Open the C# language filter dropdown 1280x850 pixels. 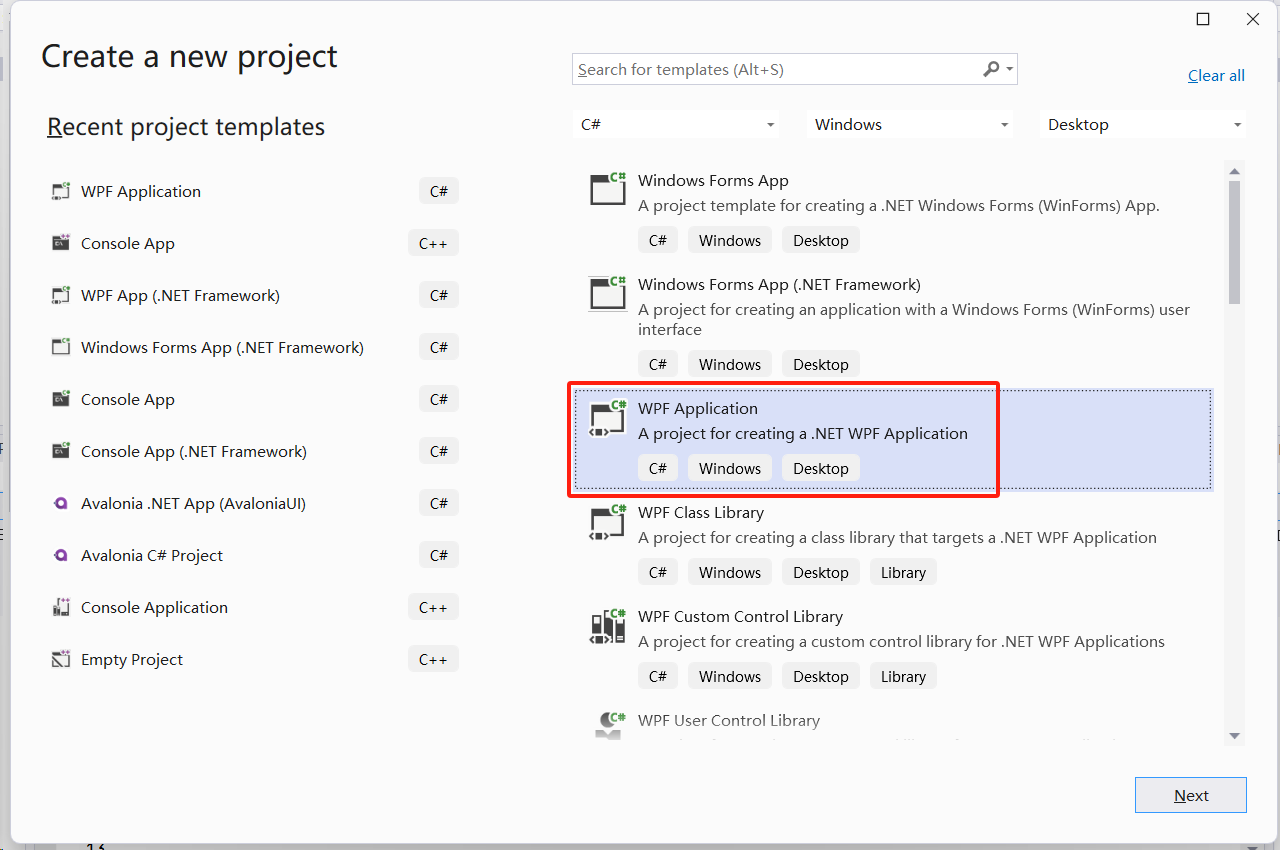point(677,125)
